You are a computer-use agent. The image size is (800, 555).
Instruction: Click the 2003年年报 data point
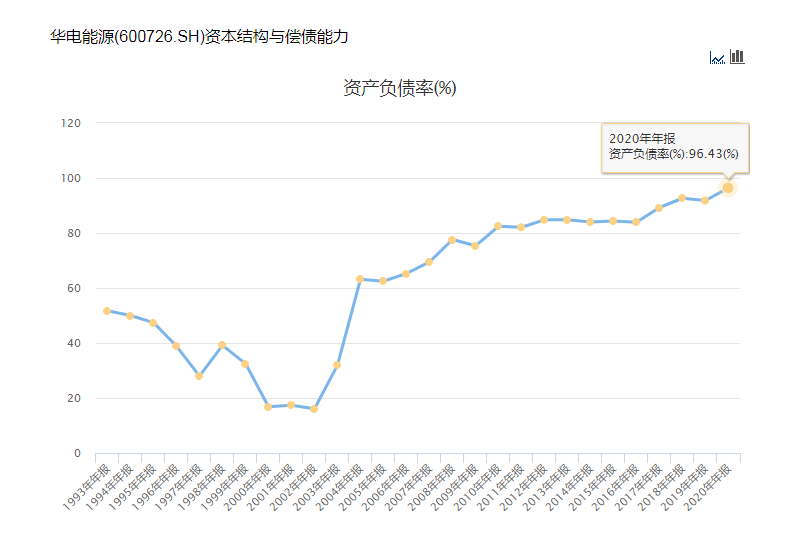point(337,365)
